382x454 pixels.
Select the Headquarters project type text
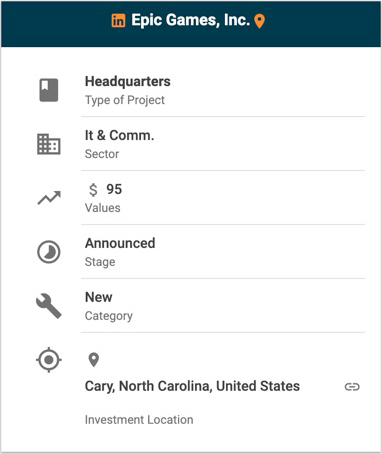pos(128,82)
